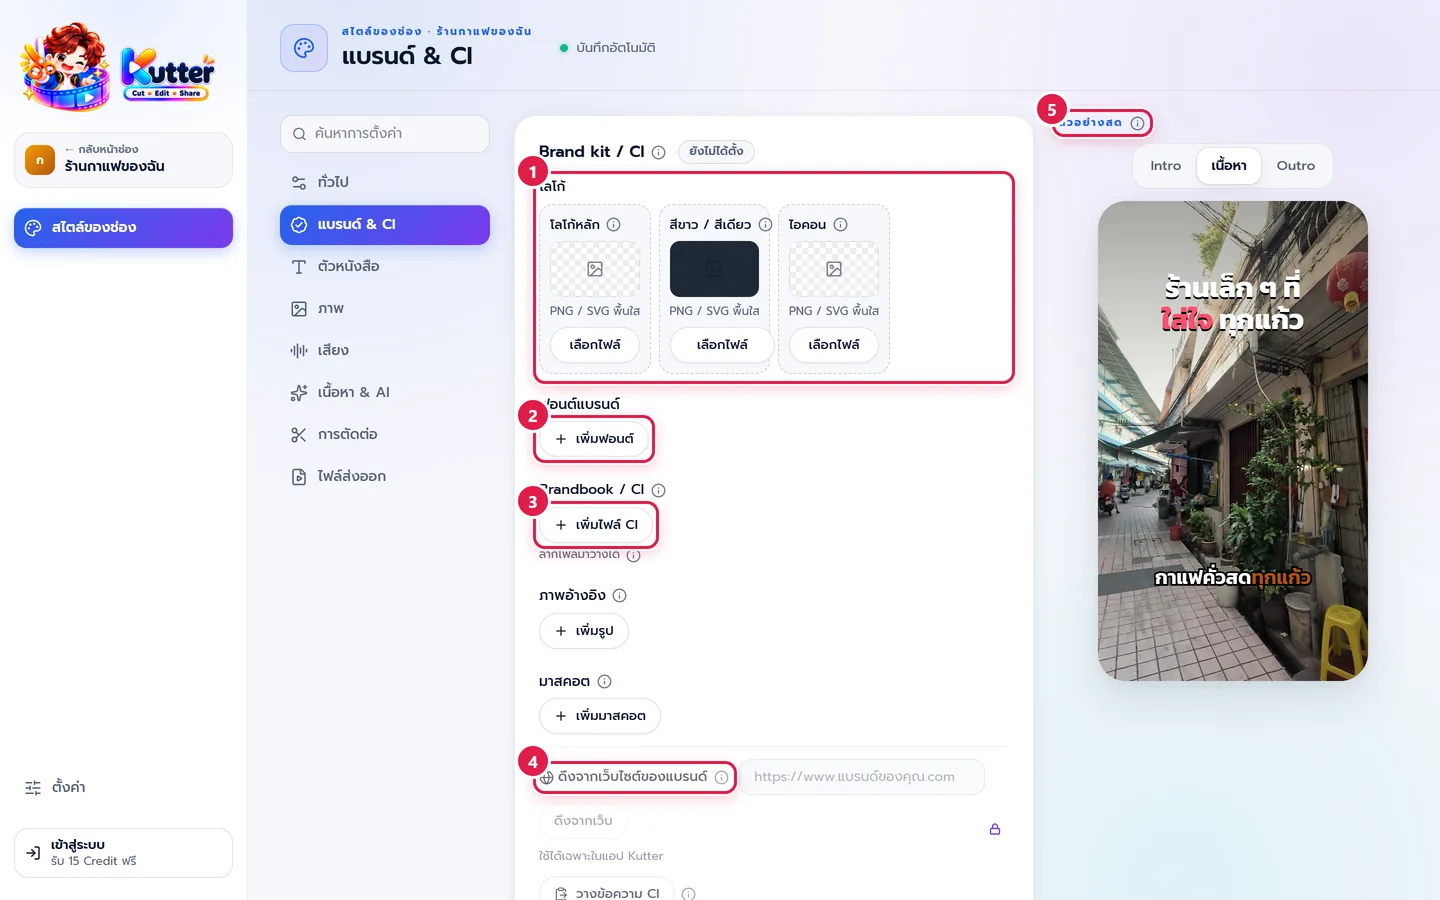Focus the ค้นหาการตั้งค่า search field

(385, 134)
